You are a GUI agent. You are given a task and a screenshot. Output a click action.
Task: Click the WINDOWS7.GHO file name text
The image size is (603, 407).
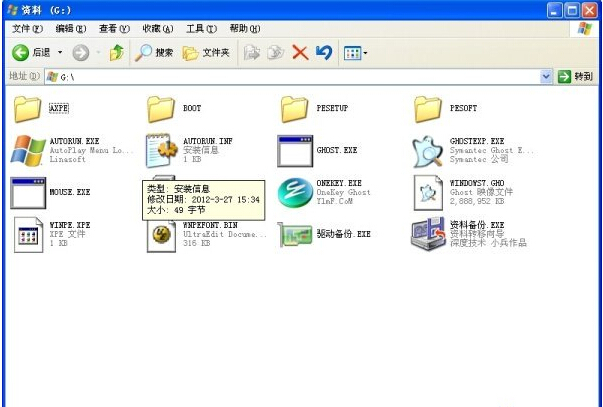[477, 183]
